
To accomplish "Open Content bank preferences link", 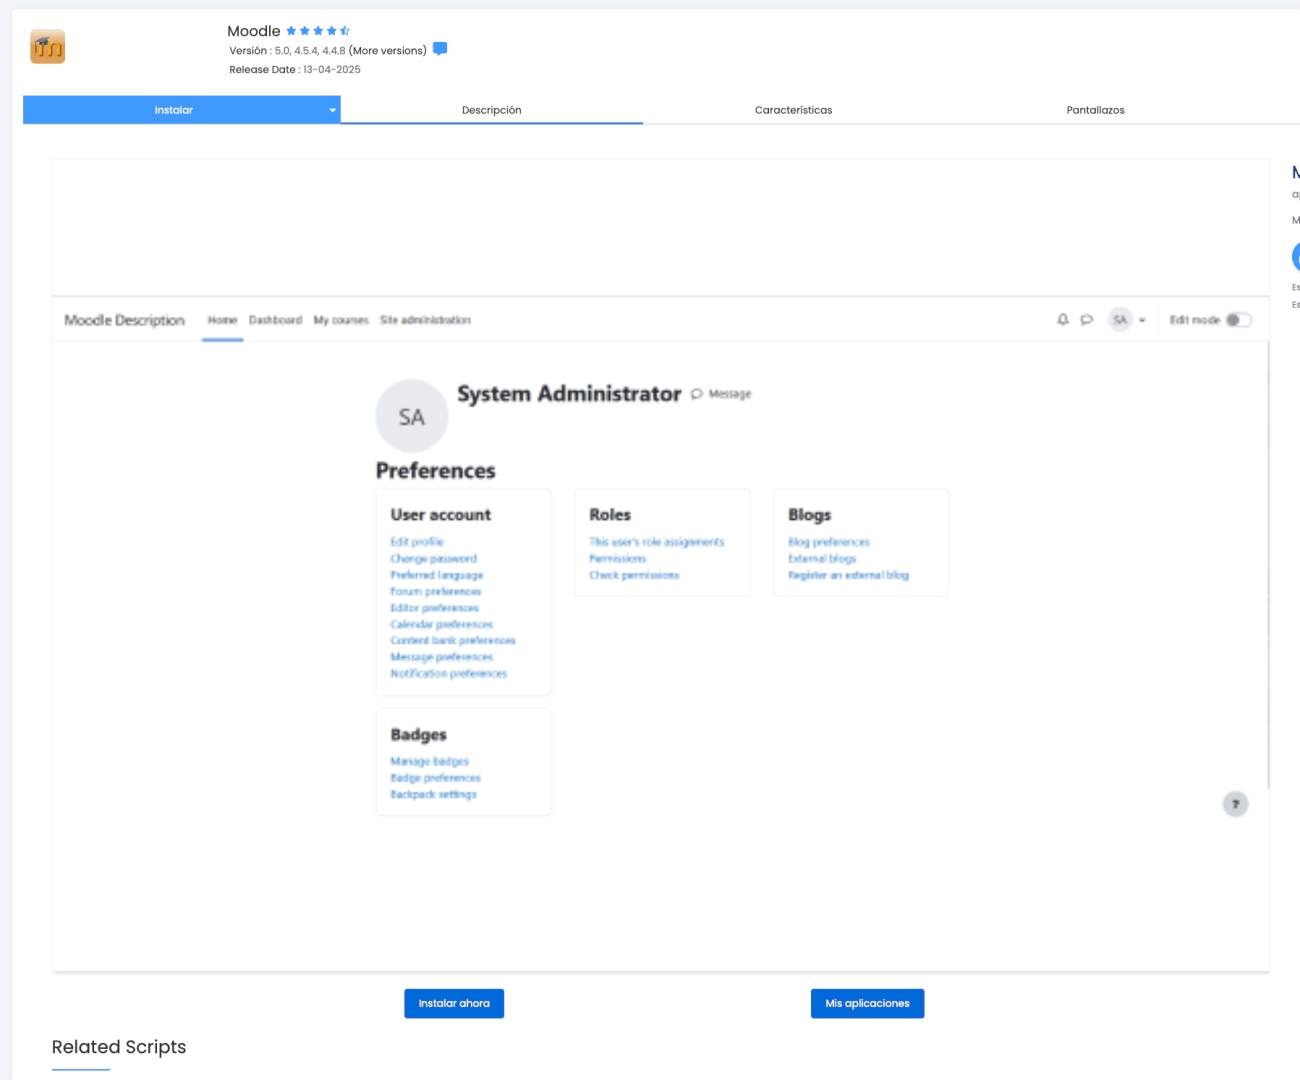I will [x=453, y=641].
